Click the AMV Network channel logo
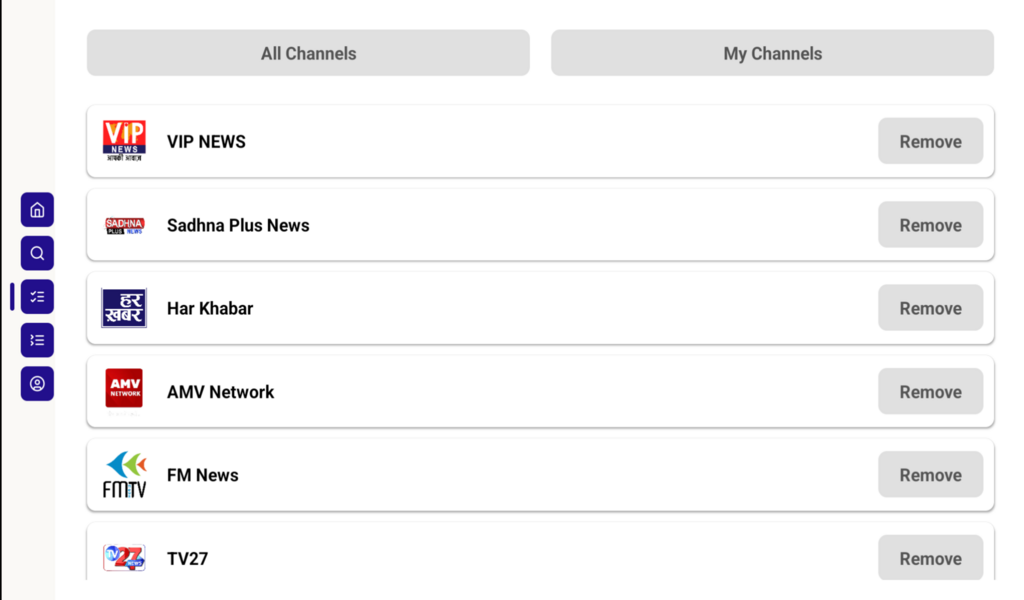This screenshot has height=600, width=1024. coord(124,391)
